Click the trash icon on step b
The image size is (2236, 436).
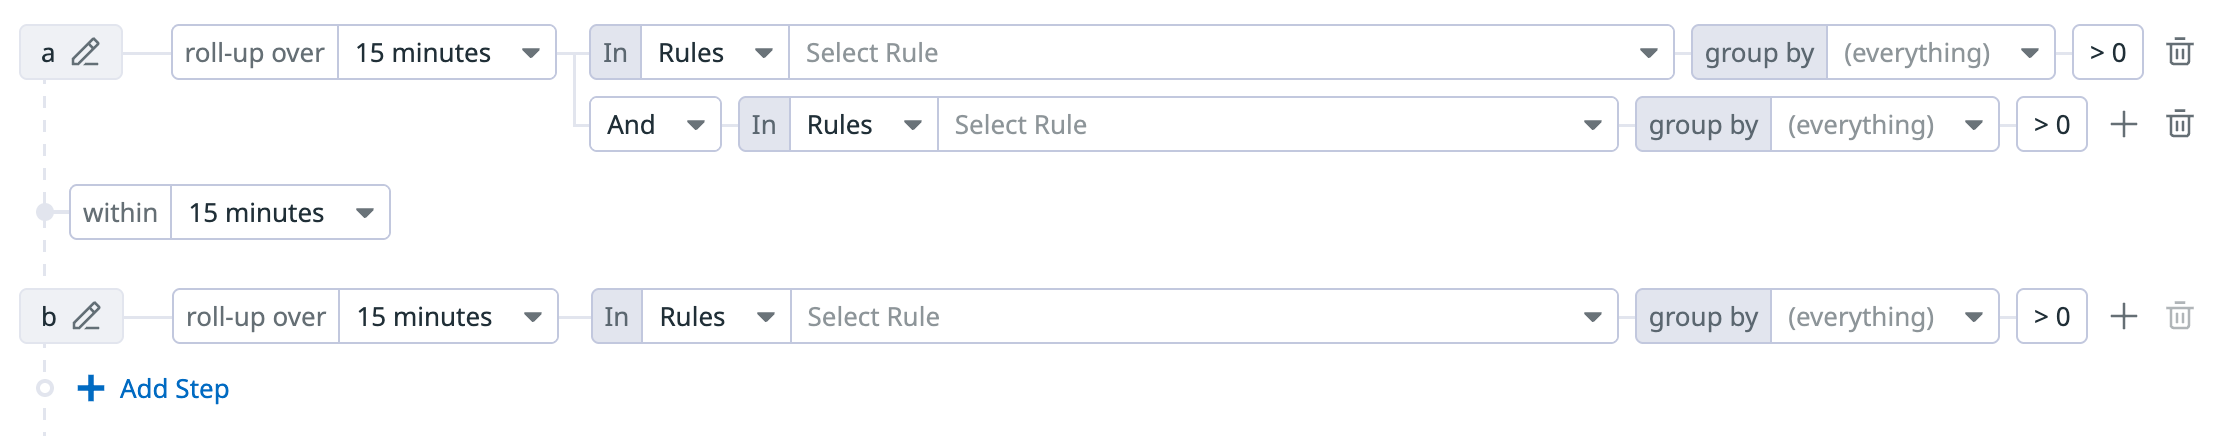[2180, 316]
